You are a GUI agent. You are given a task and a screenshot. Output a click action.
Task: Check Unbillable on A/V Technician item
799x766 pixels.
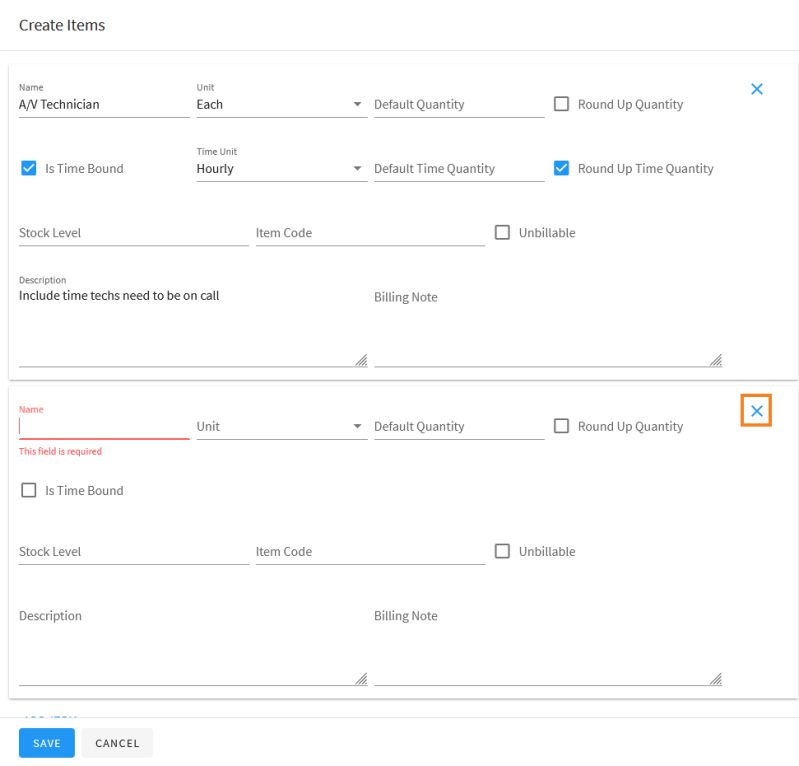coord(502,233)
